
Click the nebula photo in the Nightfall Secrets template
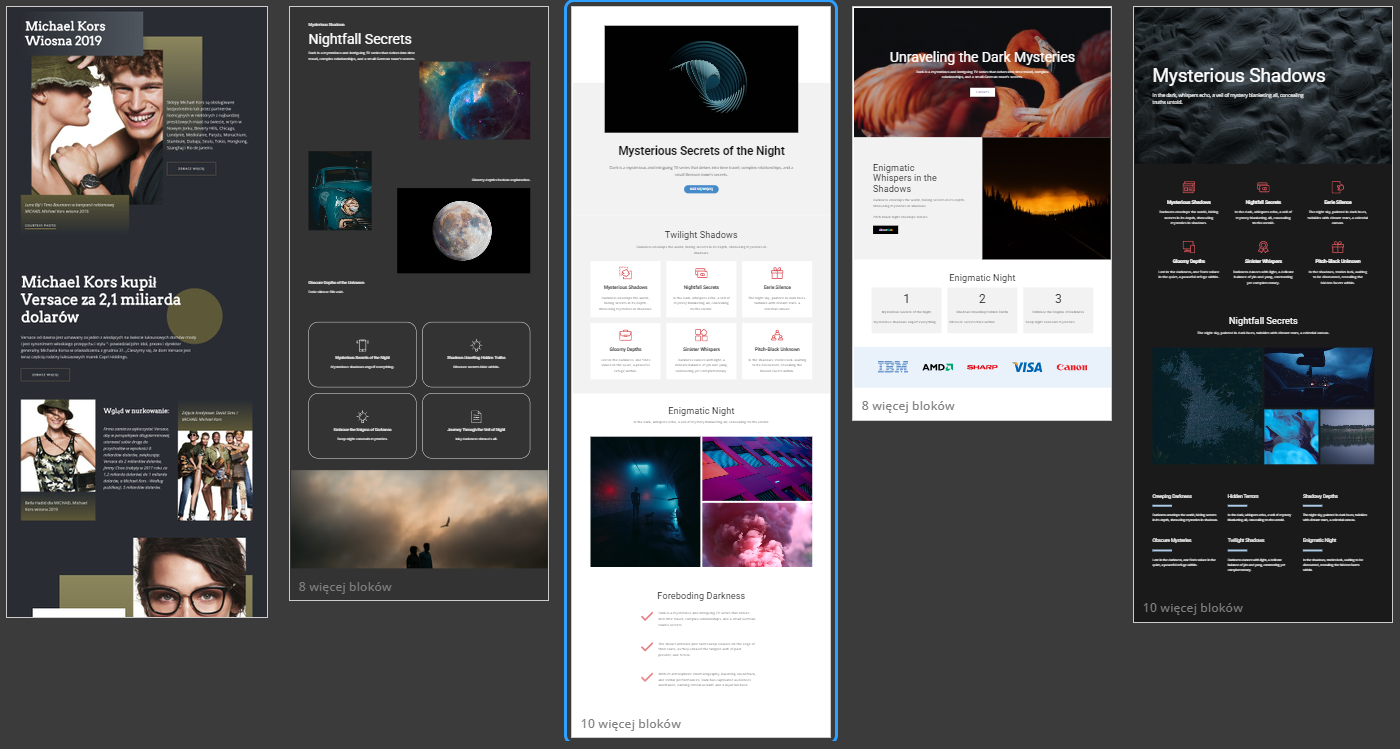[474, 100]
